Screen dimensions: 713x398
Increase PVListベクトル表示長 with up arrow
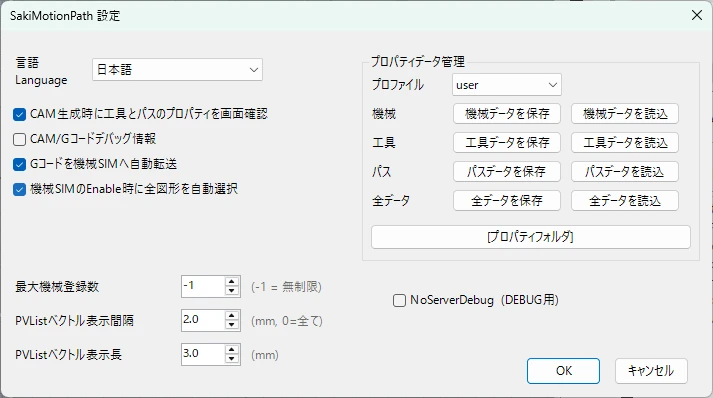[232, 350]
